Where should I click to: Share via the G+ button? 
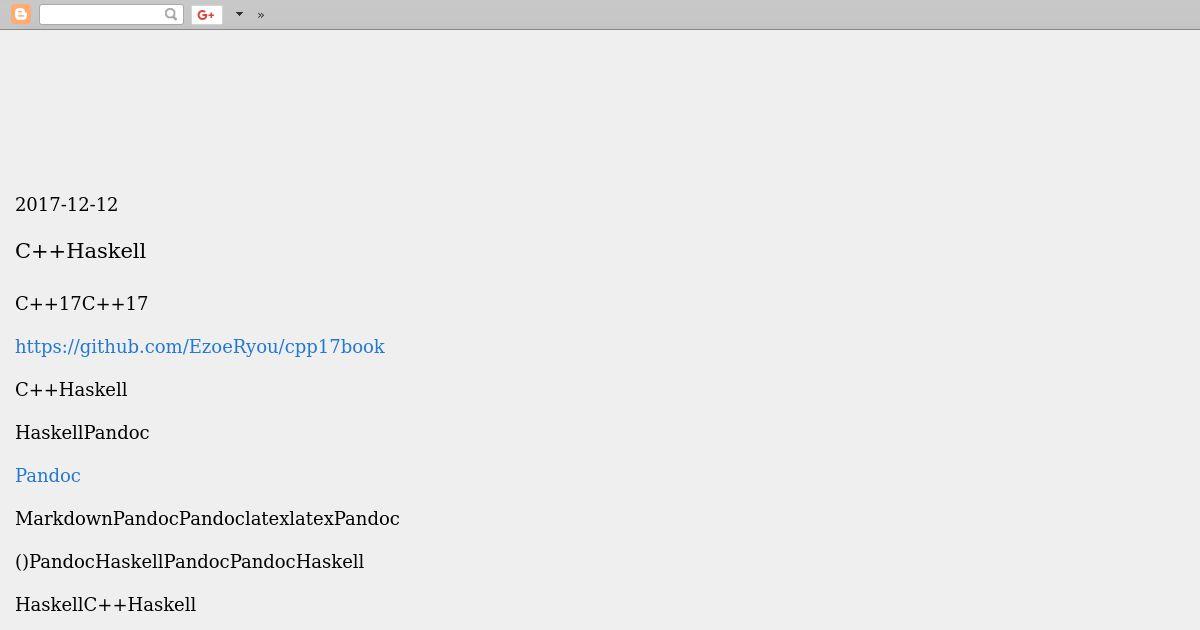206,14
